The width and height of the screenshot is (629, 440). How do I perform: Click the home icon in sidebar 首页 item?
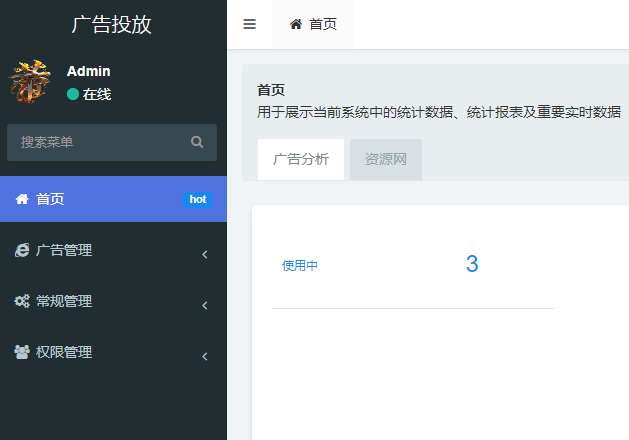pyautogui.click(x=22, y=199)
